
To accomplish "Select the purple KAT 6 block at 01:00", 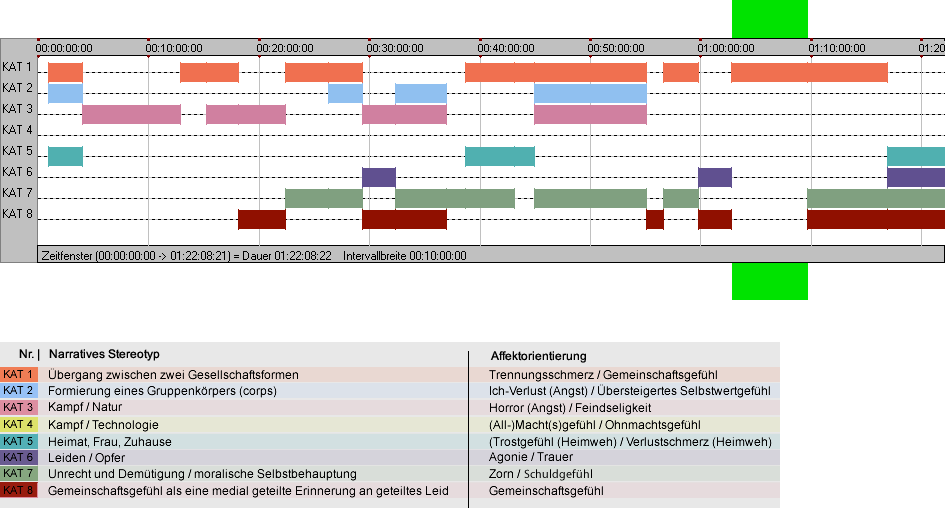I will (x=715, y=177).
